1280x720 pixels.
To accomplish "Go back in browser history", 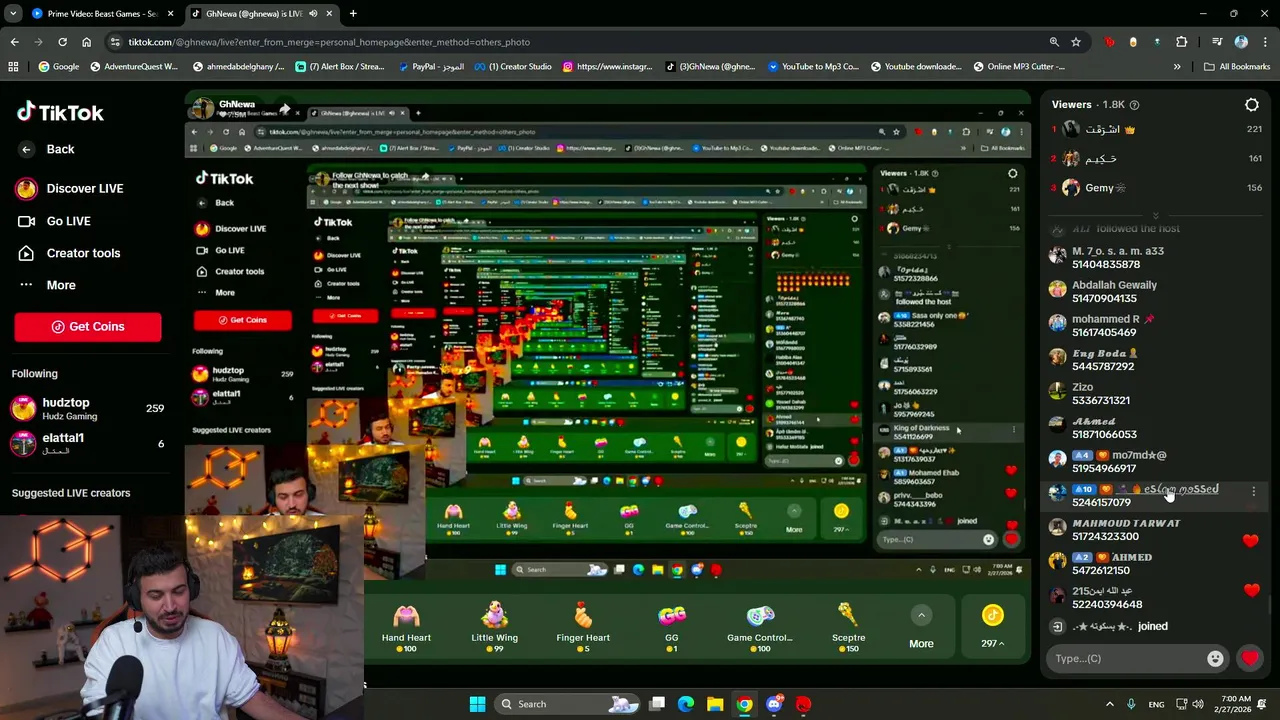I will (x=14, y=42).
